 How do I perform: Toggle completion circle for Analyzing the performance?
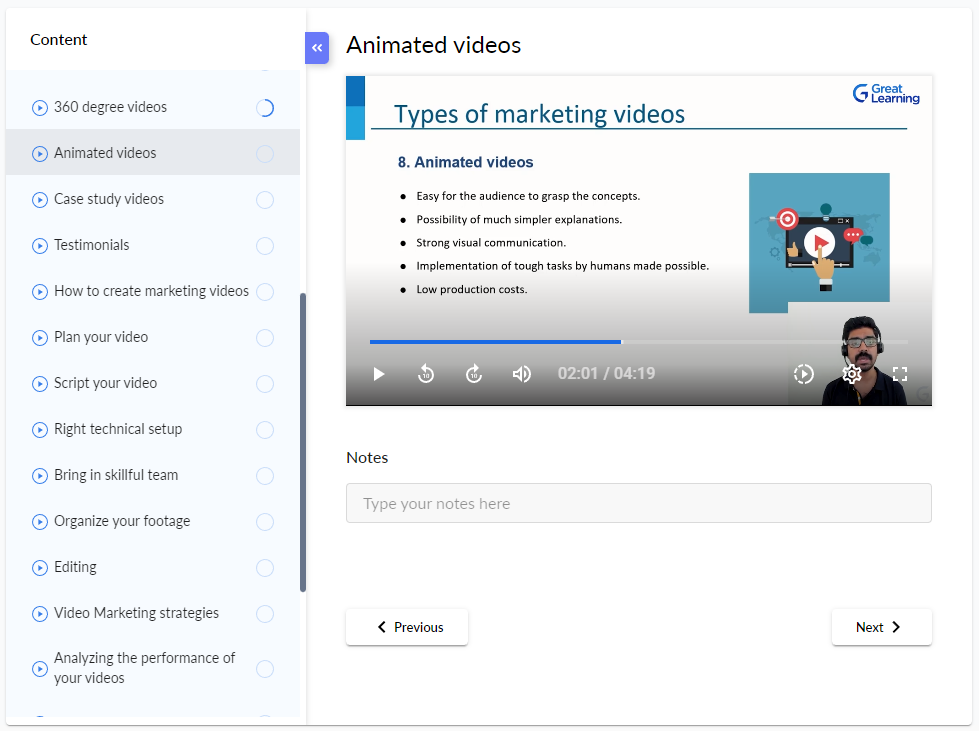[x=265, y=669]
